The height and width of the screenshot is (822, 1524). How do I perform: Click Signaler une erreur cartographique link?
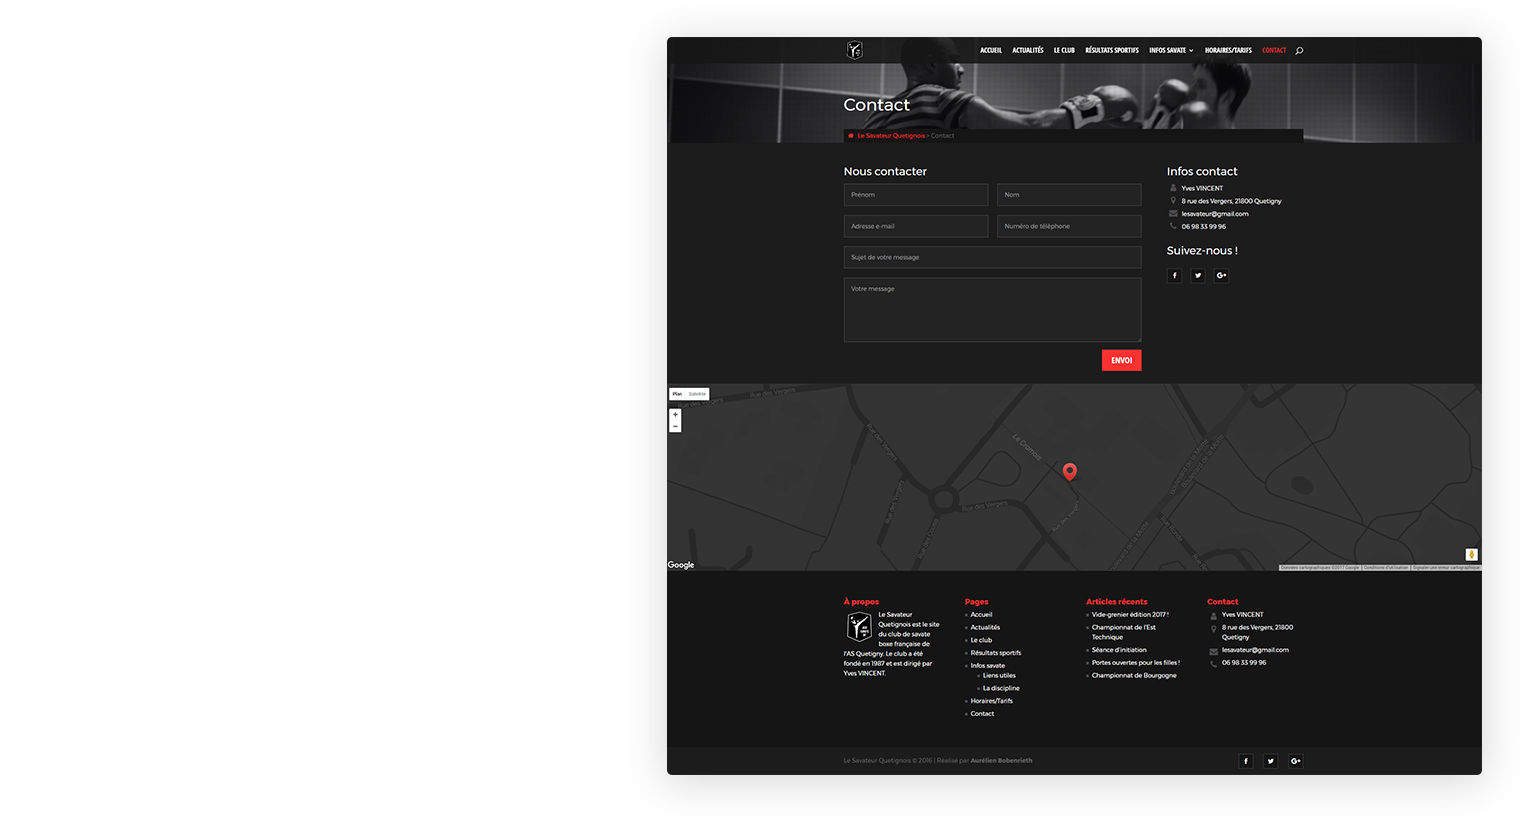(1446, 568)
